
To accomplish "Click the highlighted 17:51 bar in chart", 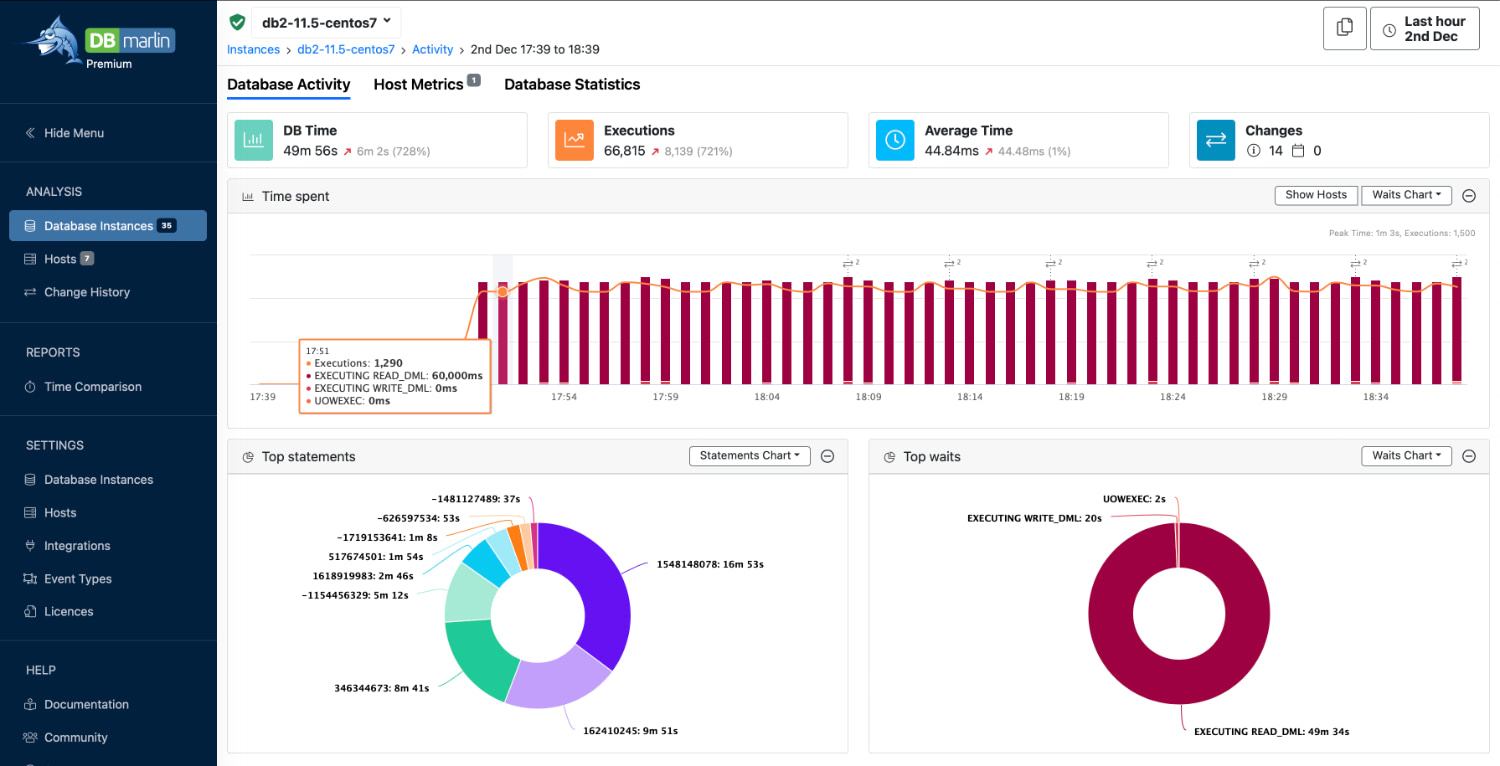I will (x=503, y=333).
